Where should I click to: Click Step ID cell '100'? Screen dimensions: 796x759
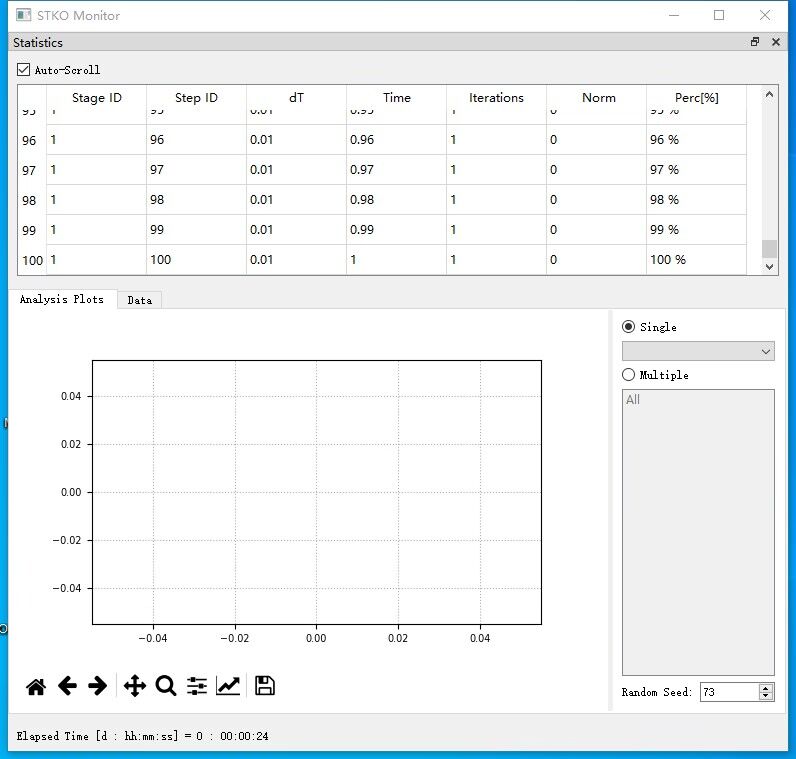pyautogui.click(x=196, y=259)
